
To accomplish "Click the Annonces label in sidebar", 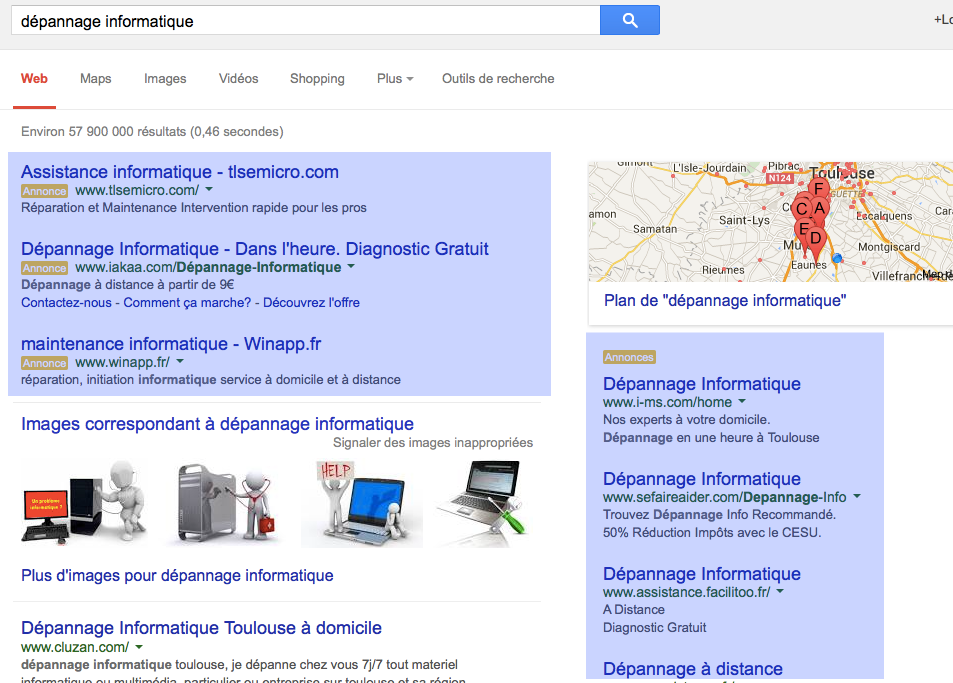I will click(629, 357).
